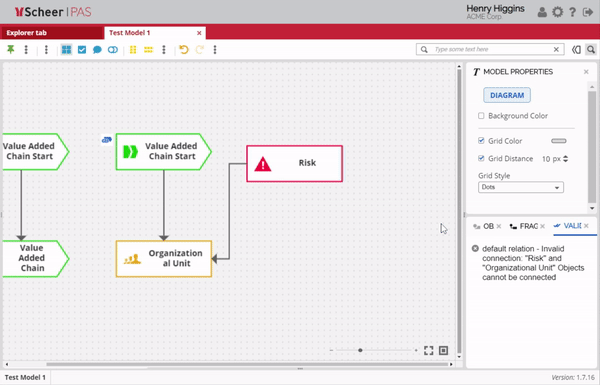The image size is (600, 385).
Task: Click the Grid Distance stepper arrows
Action: pos(566,158)
